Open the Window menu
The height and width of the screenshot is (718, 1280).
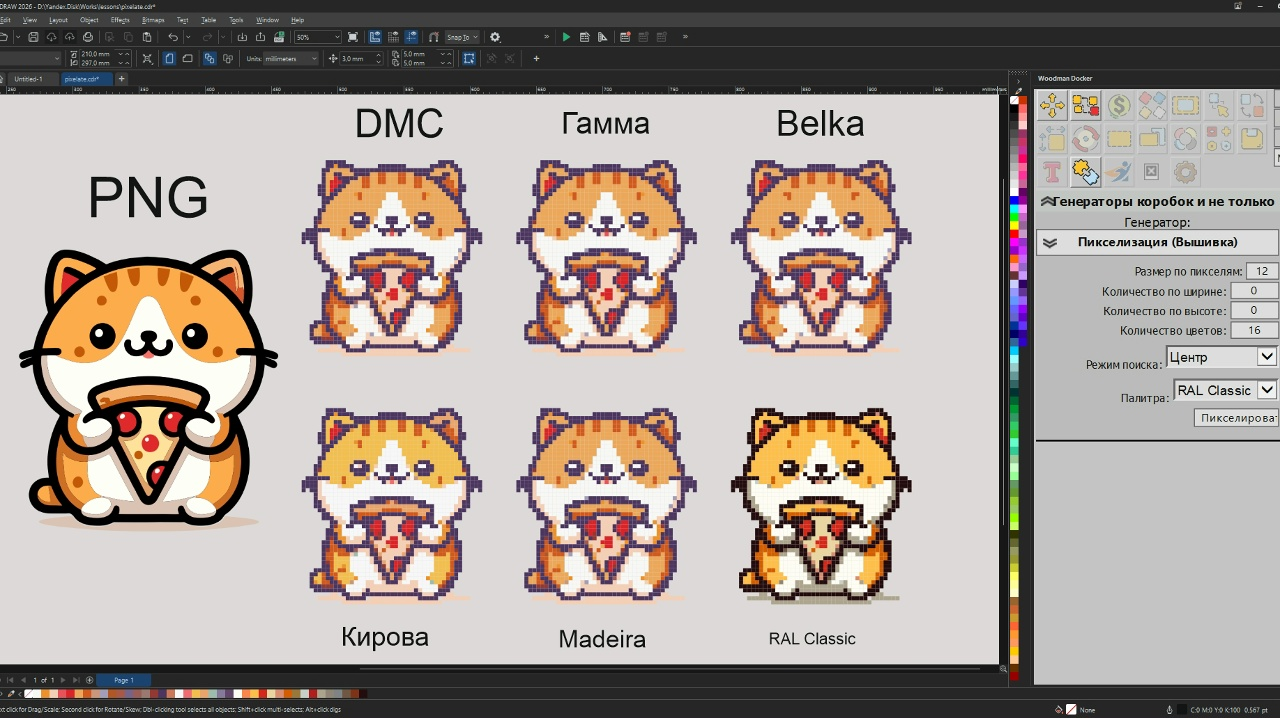tap(267, 20)
